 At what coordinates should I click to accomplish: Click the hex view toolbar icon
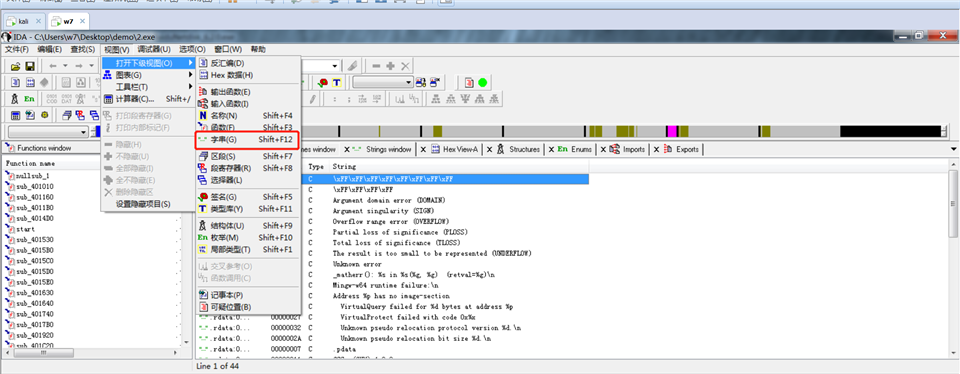(30, 83)
